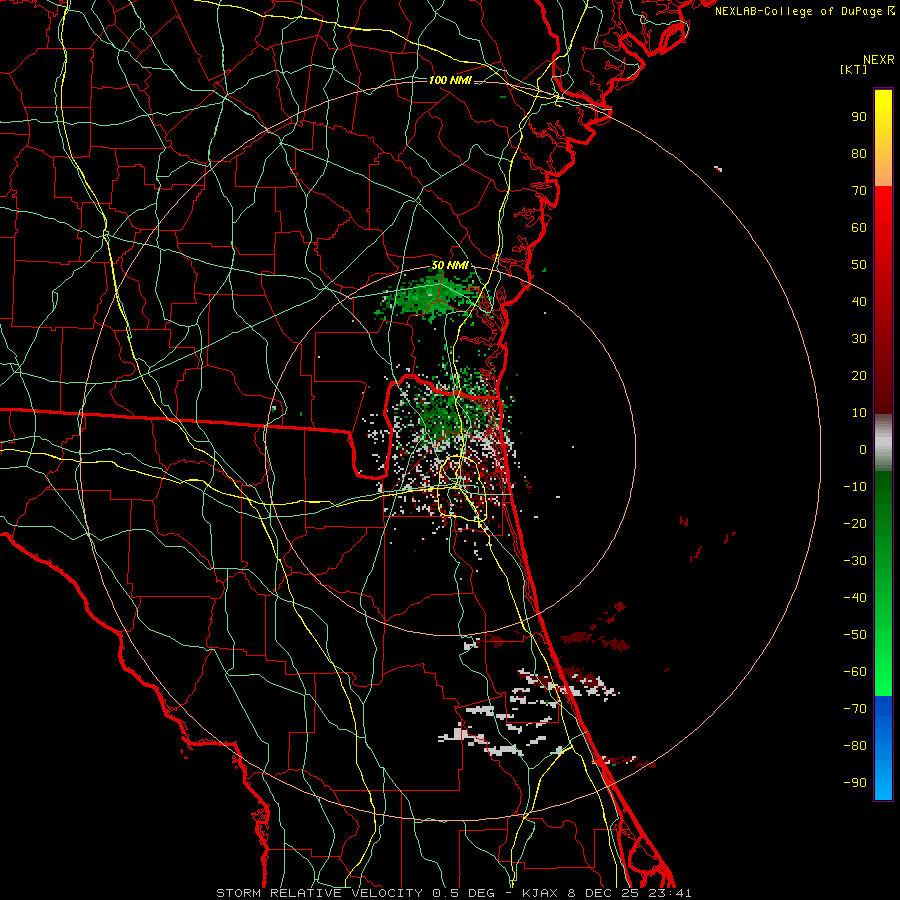Viewport: 900px width, 900px height.
Task: Click the Storm Relative Velocity caption at bottom
Action: tap(453, 893)
